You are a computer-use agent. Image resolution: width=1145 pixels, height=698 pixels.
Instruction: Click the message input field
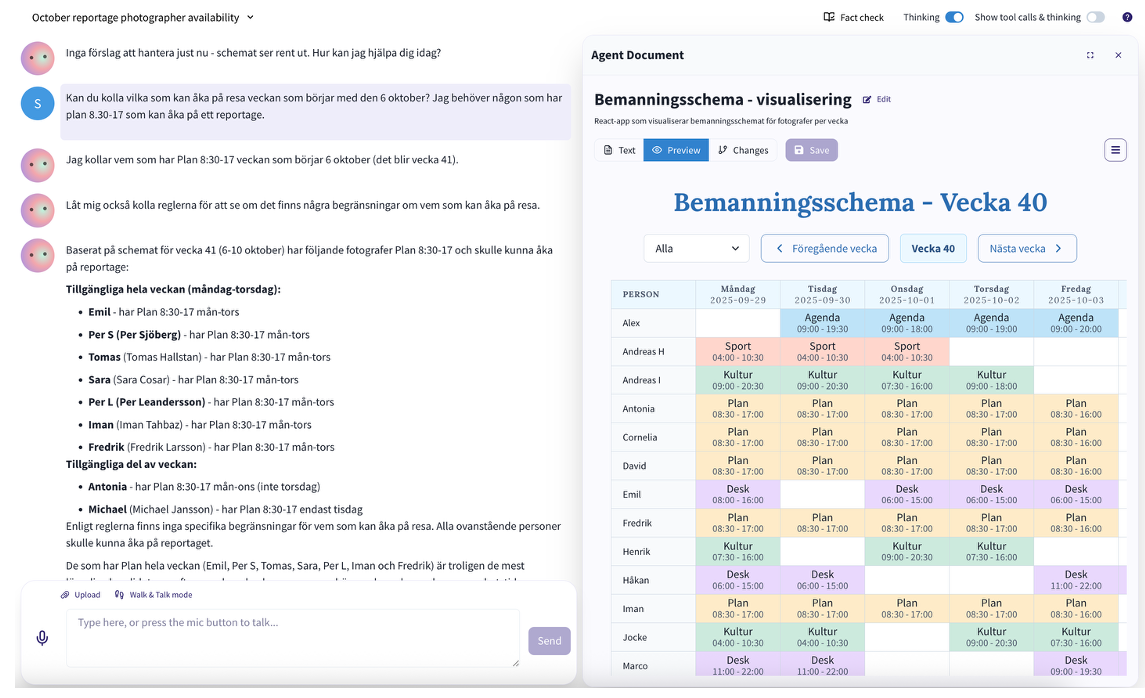pos(290,638)
